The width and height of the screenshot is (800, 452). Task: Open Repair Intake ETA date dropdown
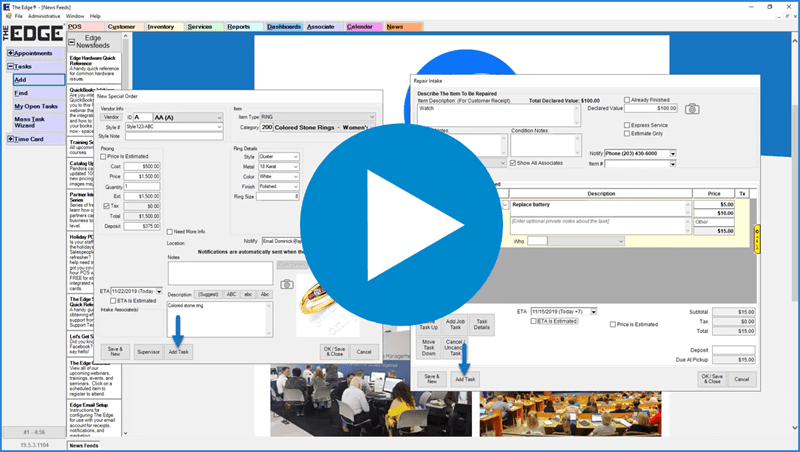click(594, 311)
